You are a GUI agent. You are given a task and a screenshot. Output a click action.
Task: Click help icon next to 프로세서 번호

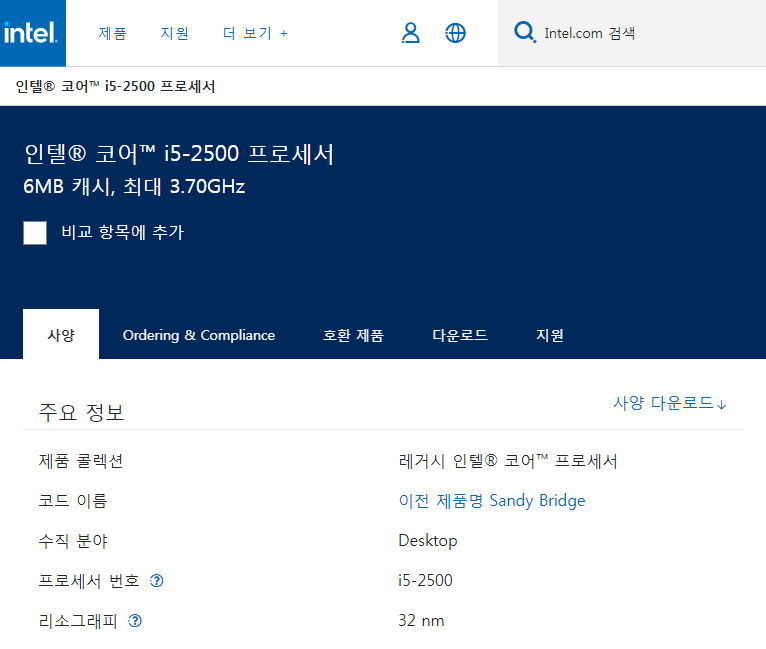click(x=157, y=581)
